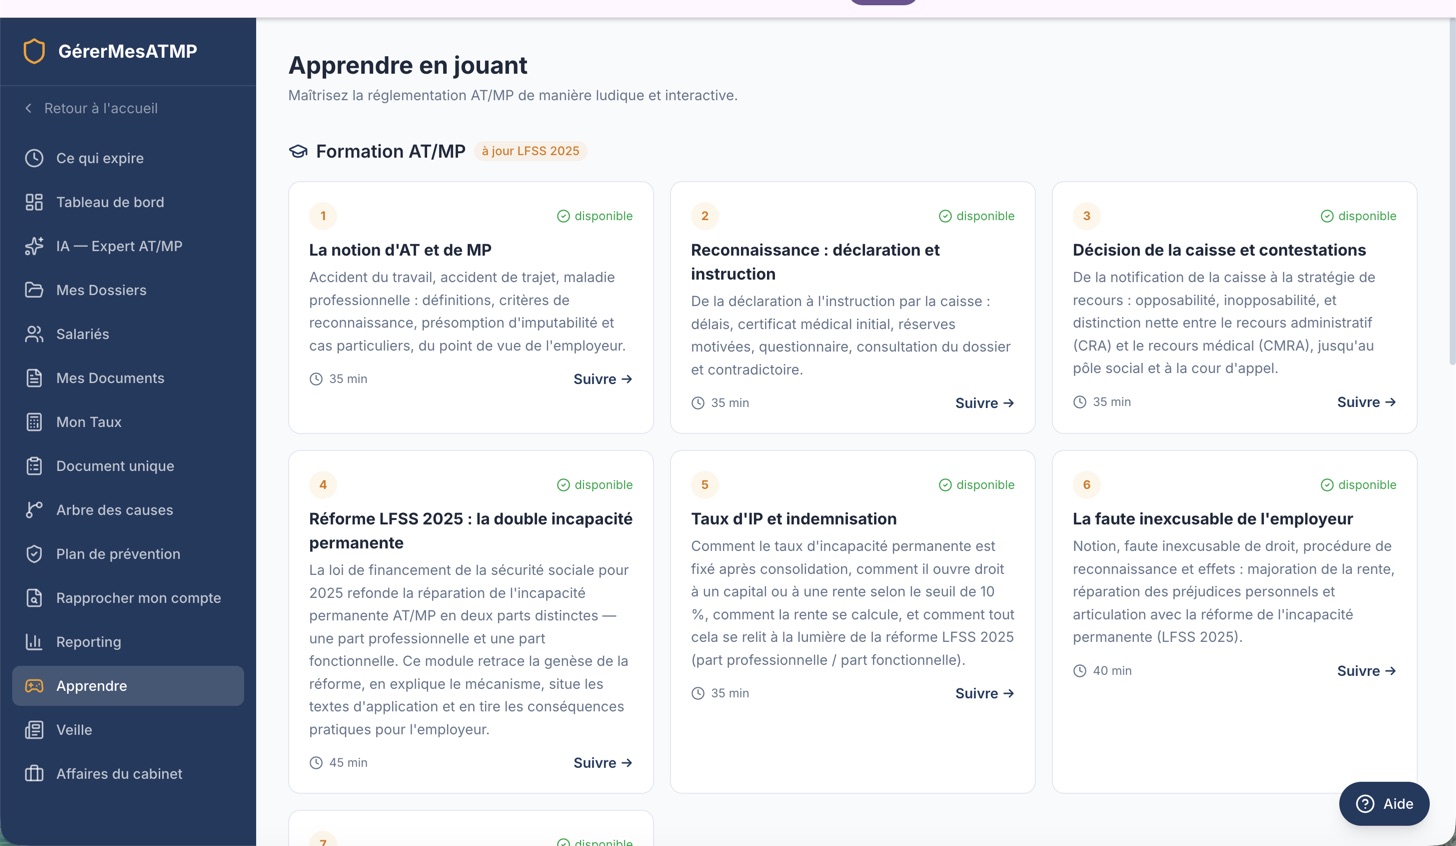This screenshot has width=1456, height=846.
Task: Click the people icon beside Salariés
Action: [34, 334]
